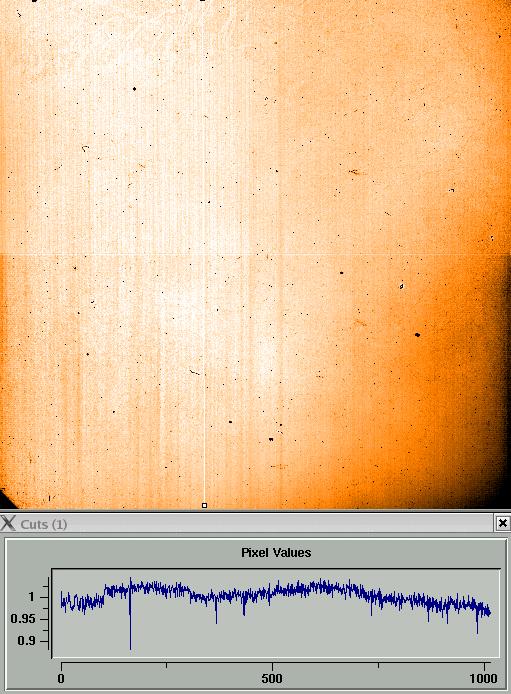Select the square handle ending the cut line
The image size is (511, 694).
[204, 505]
